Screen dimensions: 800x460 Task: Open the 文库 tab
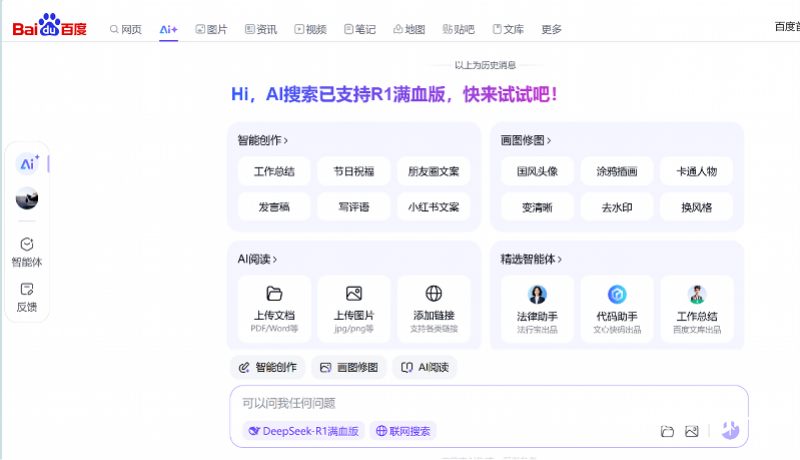click(508, 30)
